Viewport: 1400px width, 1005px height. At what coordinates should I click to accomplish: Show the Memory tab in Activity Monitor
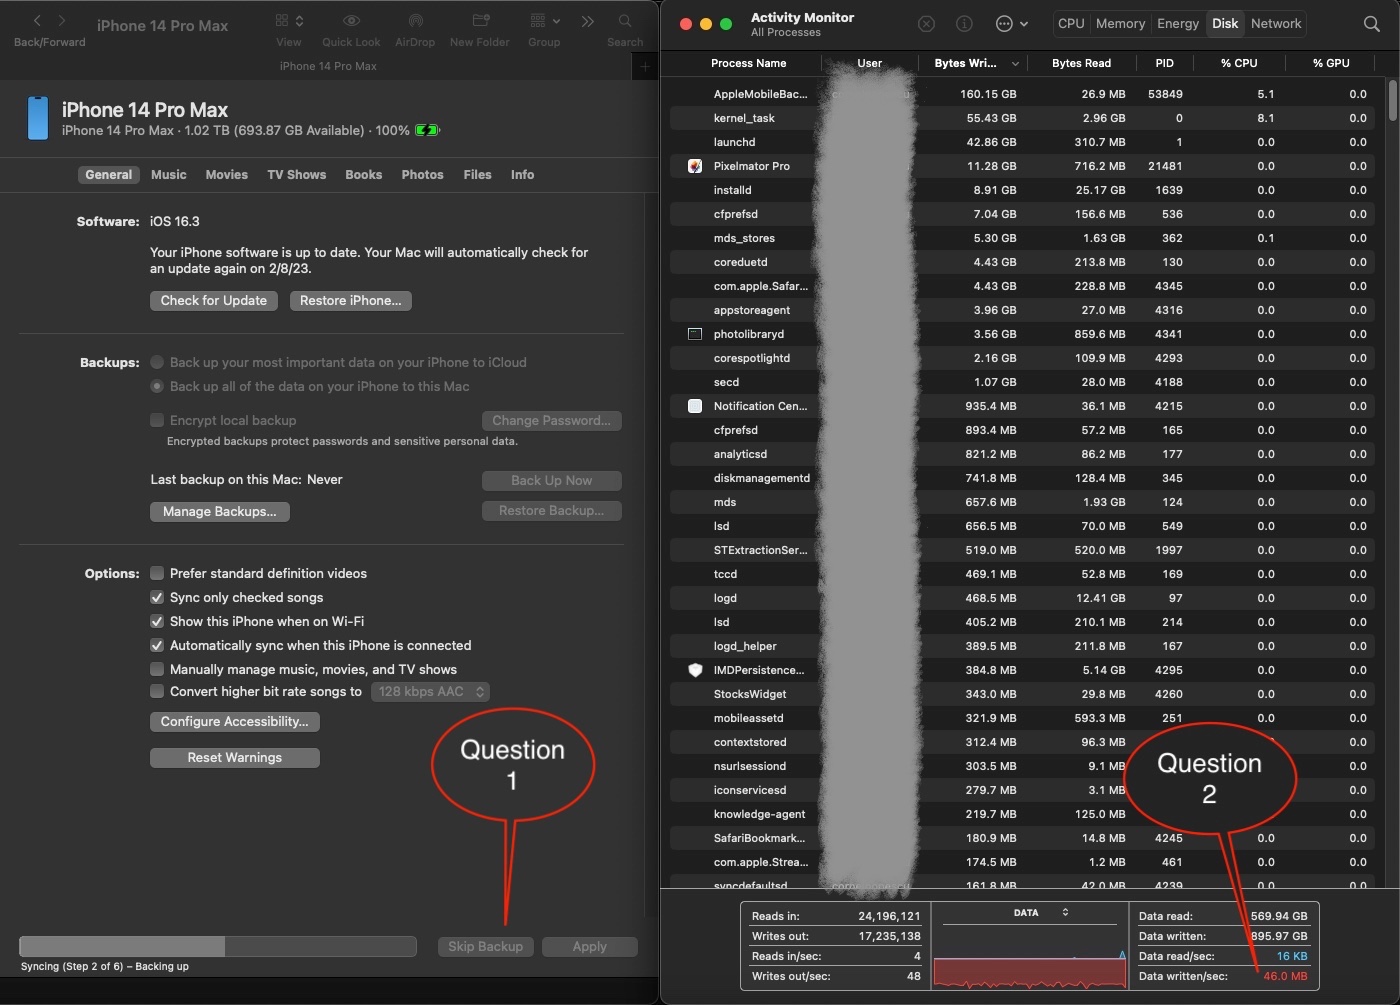tap(1120, 24)
